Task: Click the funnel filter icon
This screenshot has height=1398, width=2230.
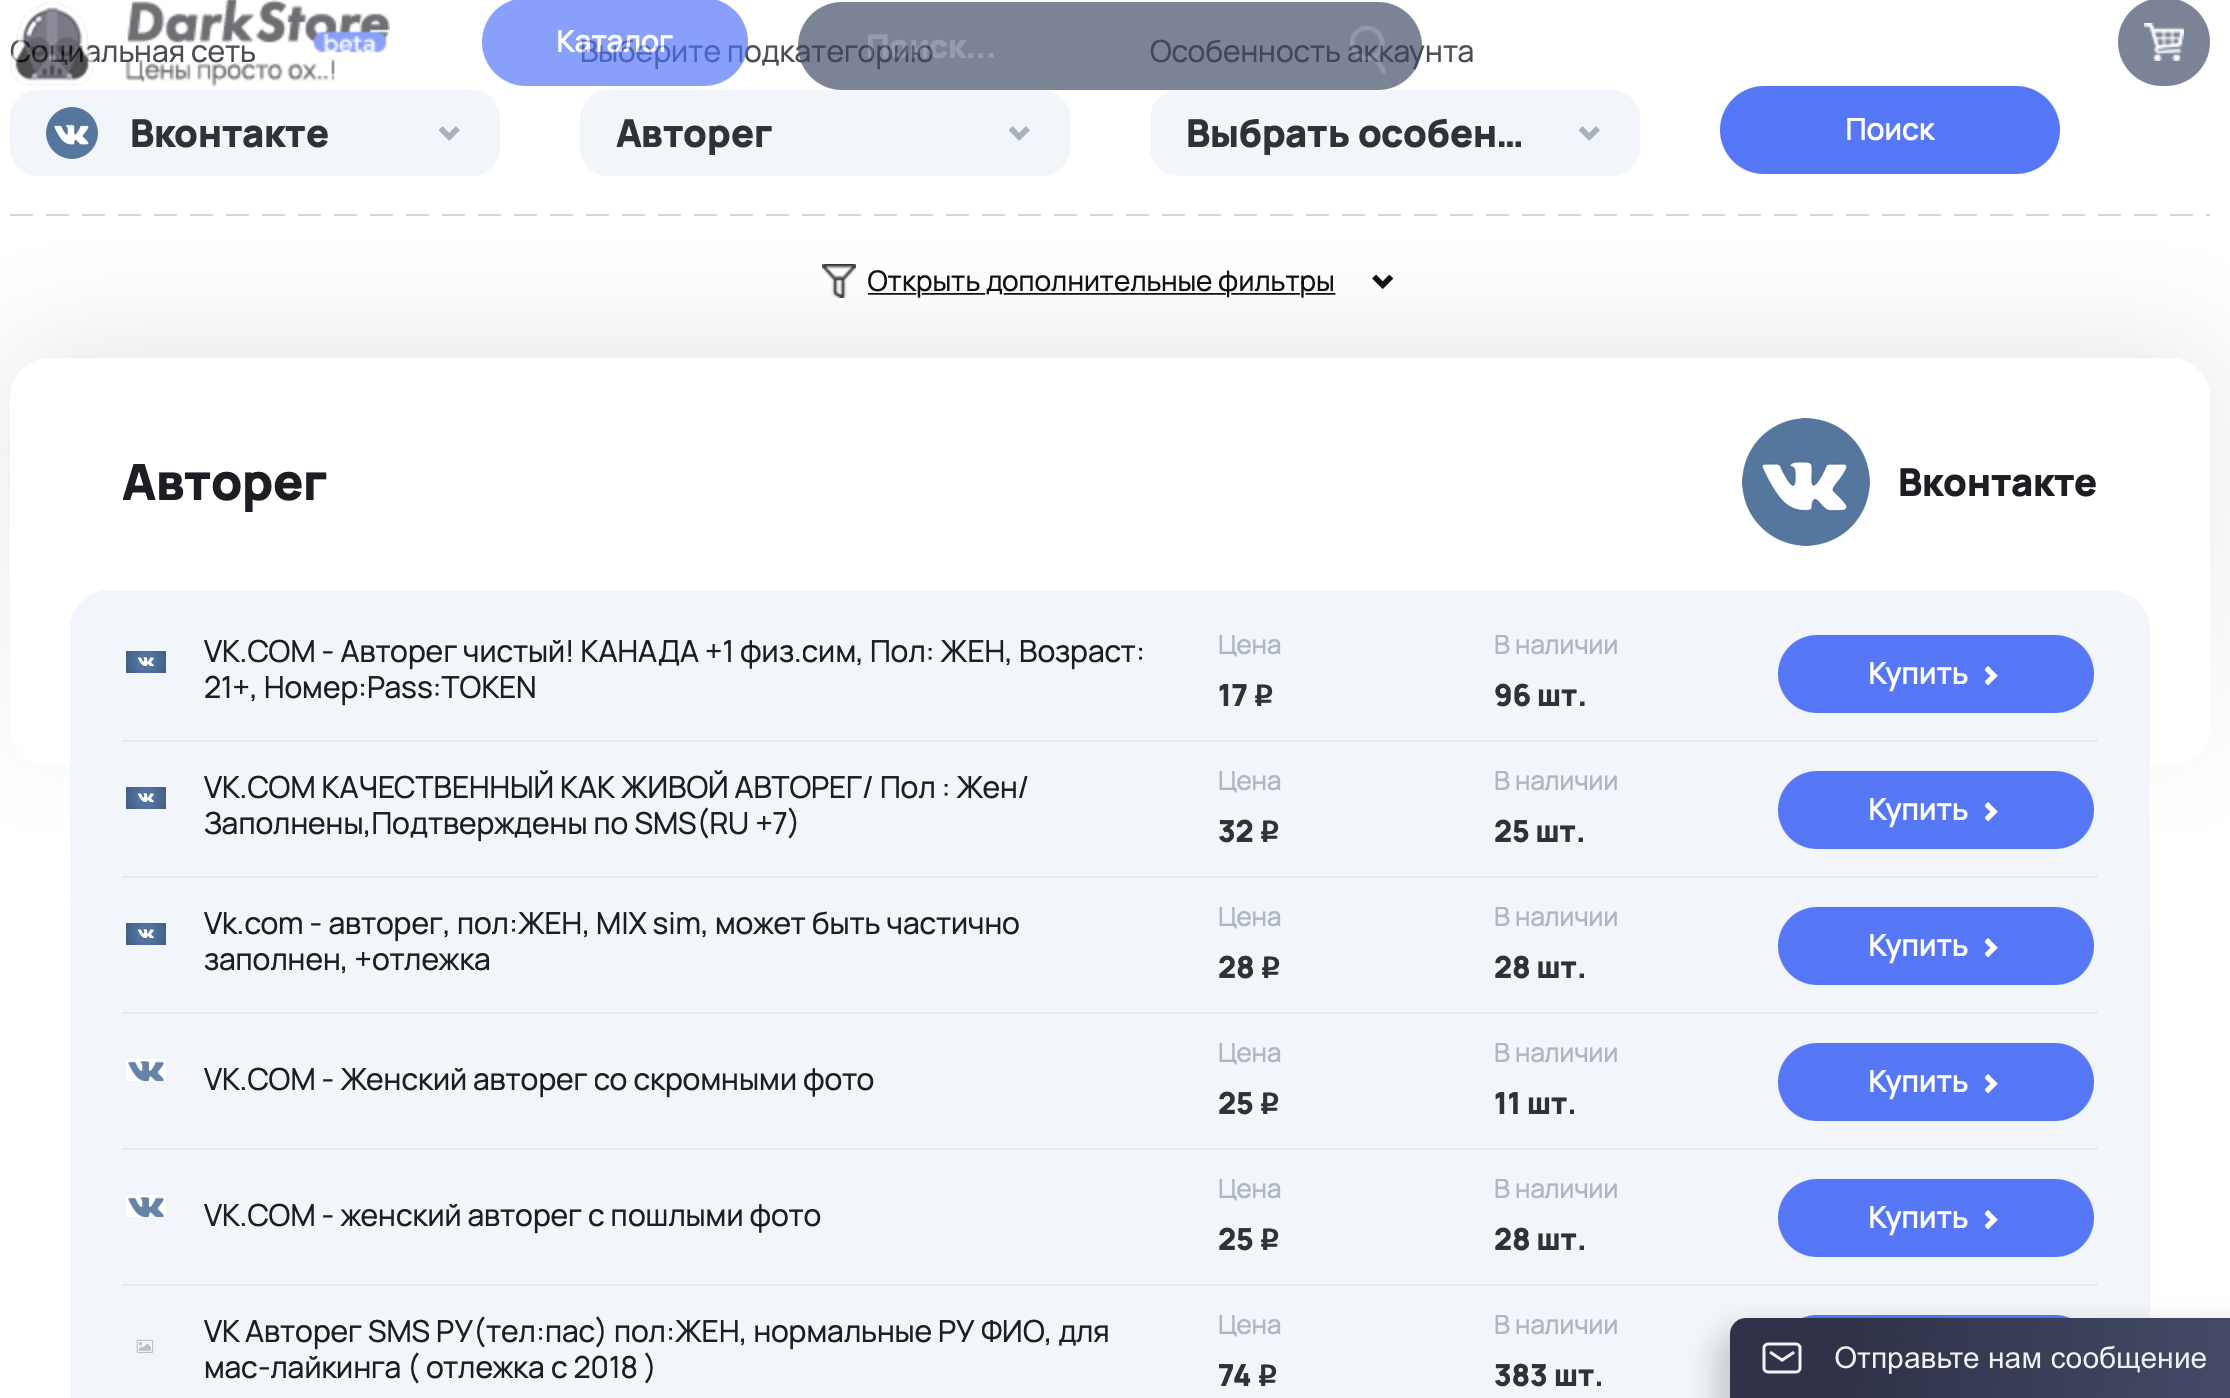Action: coord(838,281)
